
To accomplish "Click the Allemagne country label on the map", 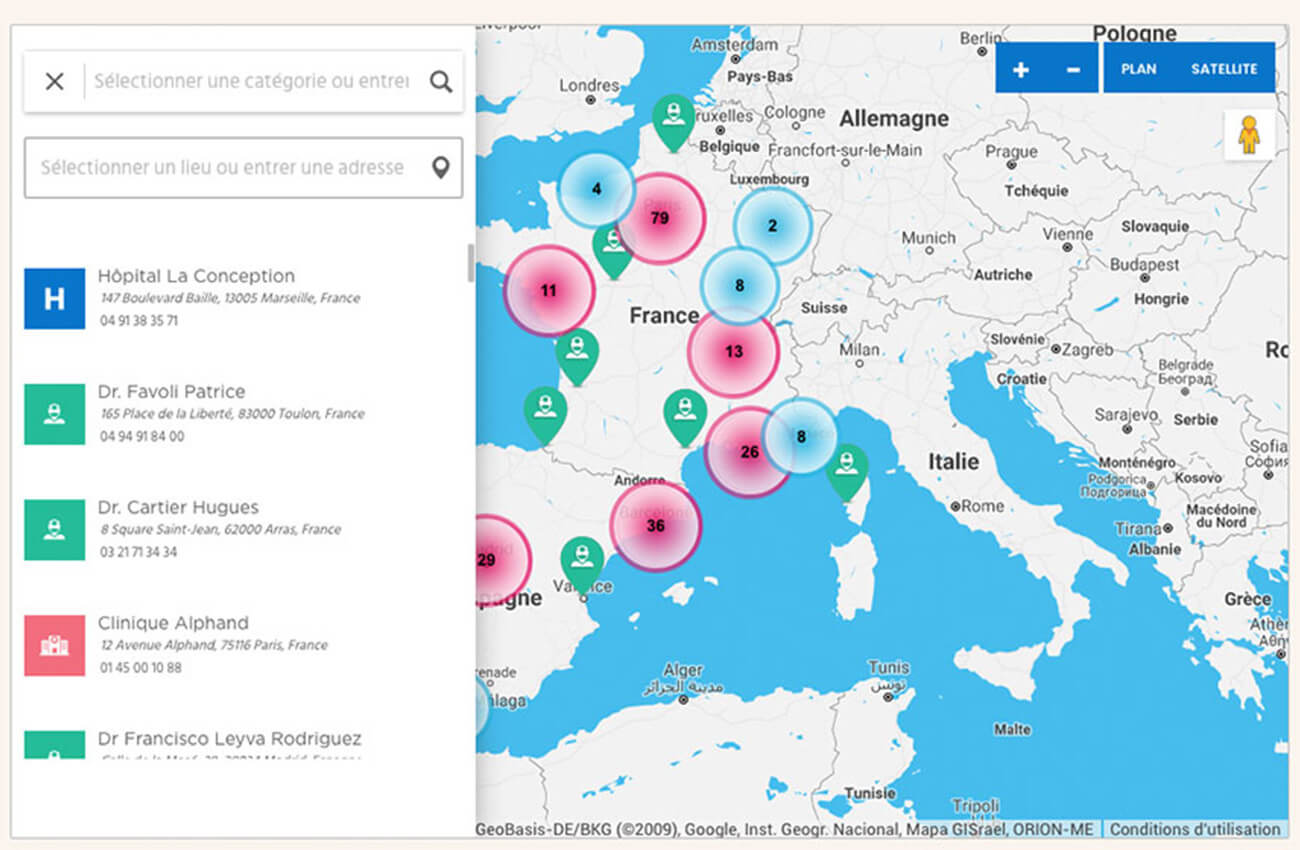I will (x=894, y=119).
